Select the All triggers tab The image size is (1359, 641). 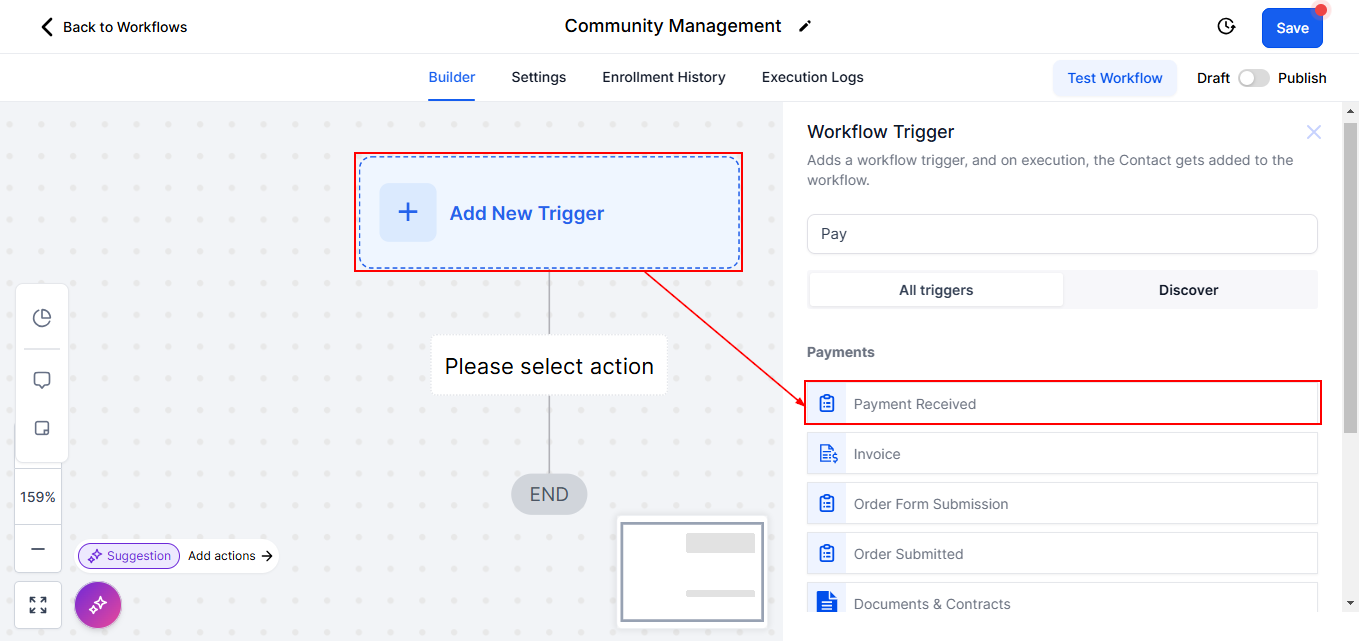(x=936, y=290)
